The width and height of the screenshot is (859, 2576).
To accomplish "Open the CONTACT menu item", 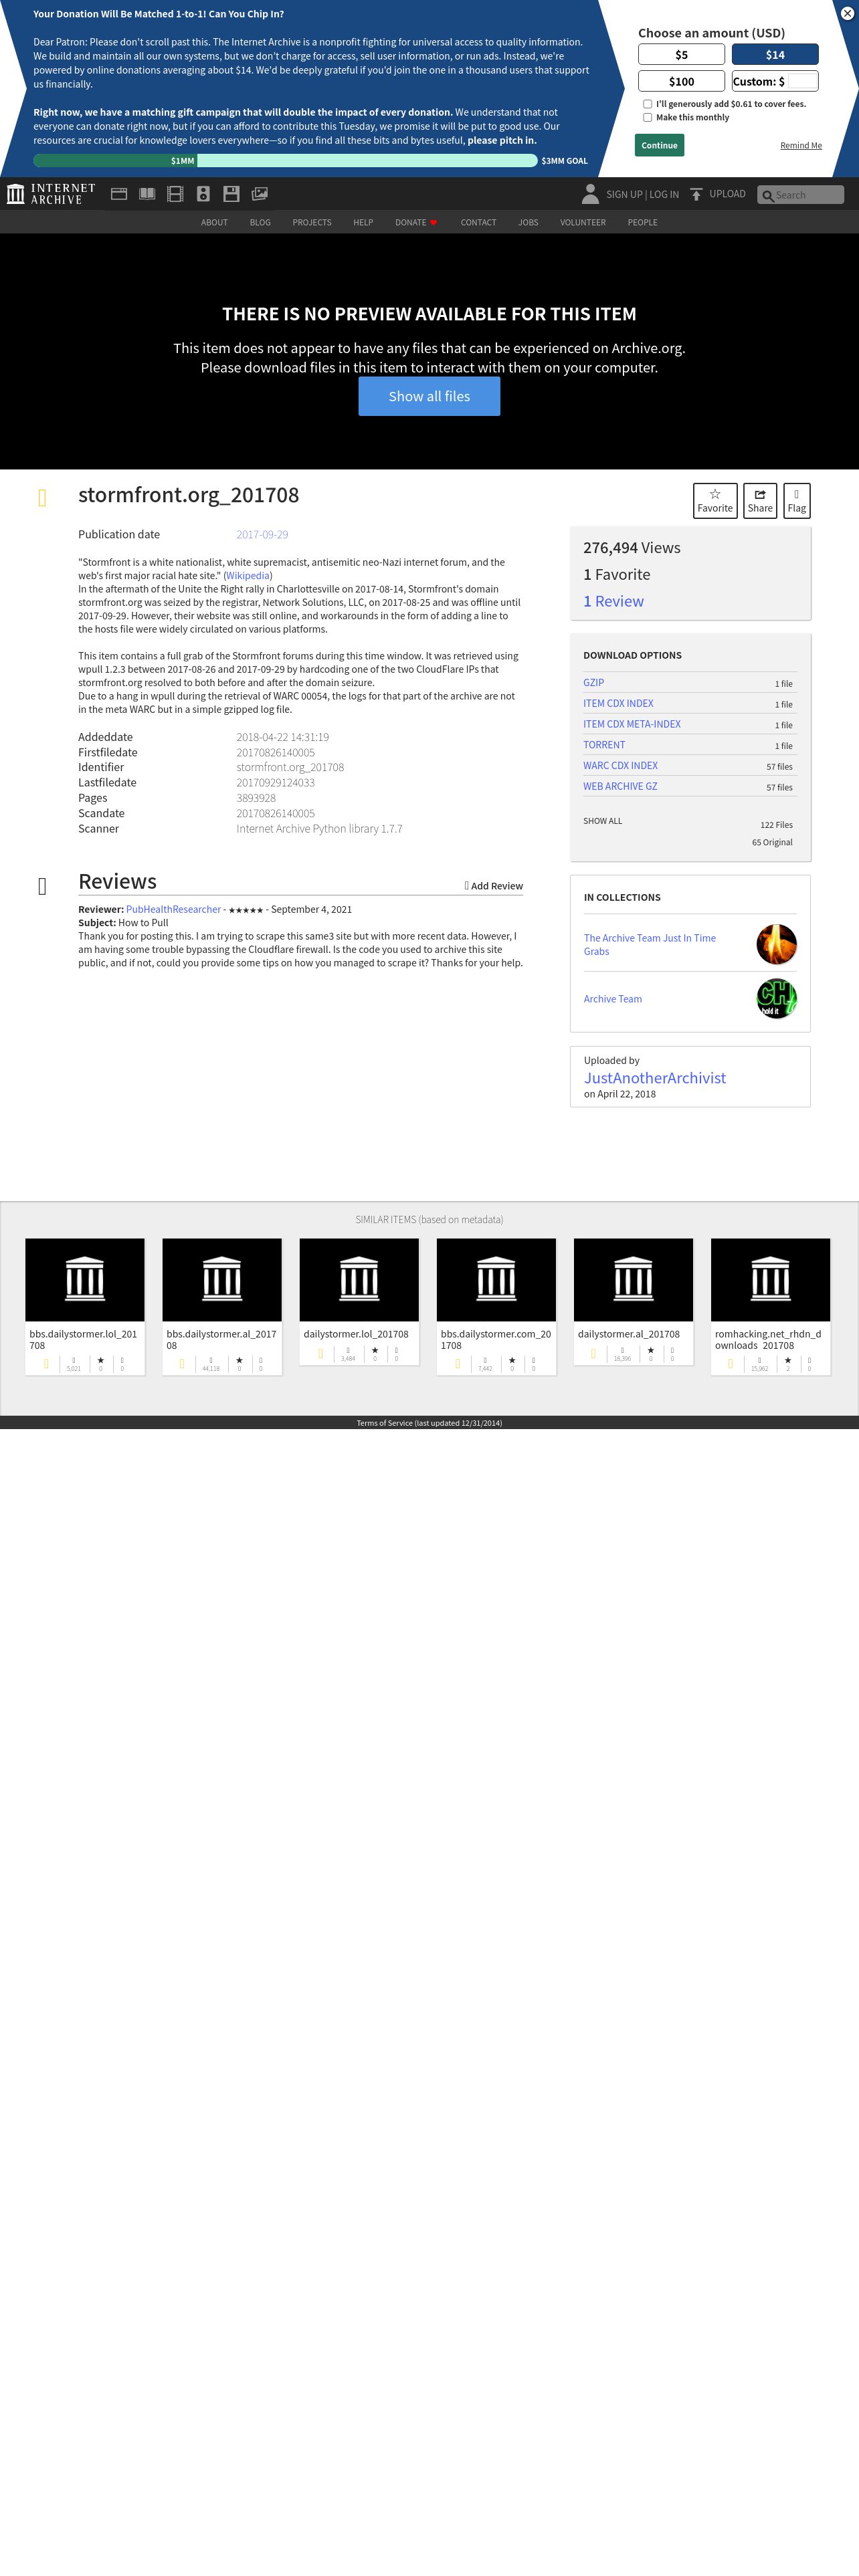I will point(478,222).
